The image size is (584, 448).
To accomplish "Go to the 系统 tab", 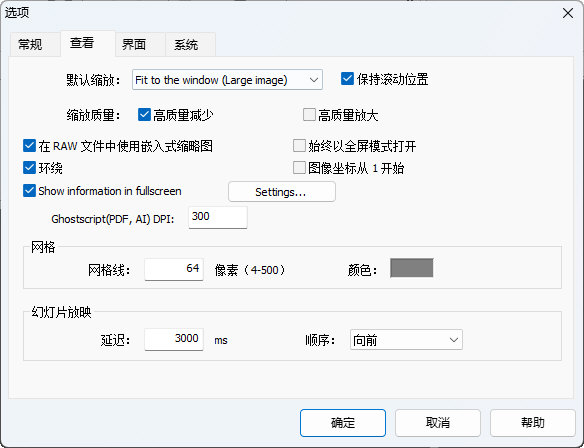I will pyautogui.click(x=190, y=45).
